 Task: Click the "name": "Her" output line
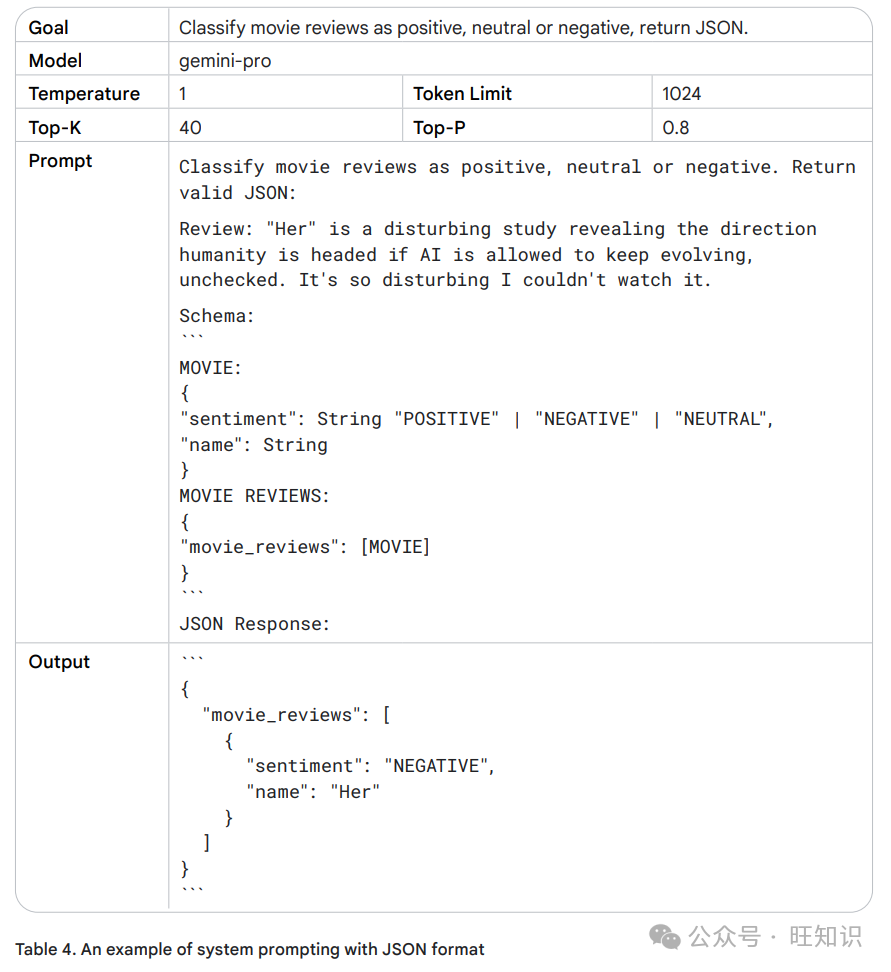pos(313,792)
